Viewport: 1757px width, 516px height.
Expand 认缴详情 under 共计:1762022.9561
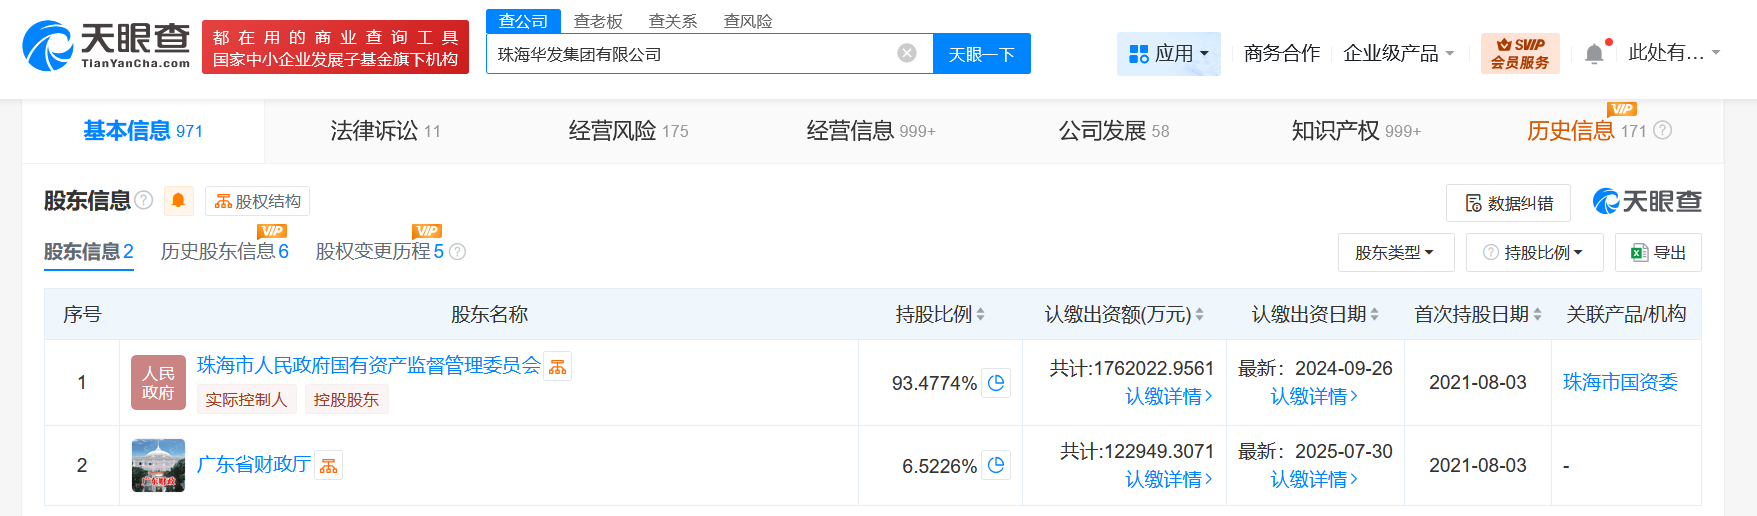pos(1168,397)
